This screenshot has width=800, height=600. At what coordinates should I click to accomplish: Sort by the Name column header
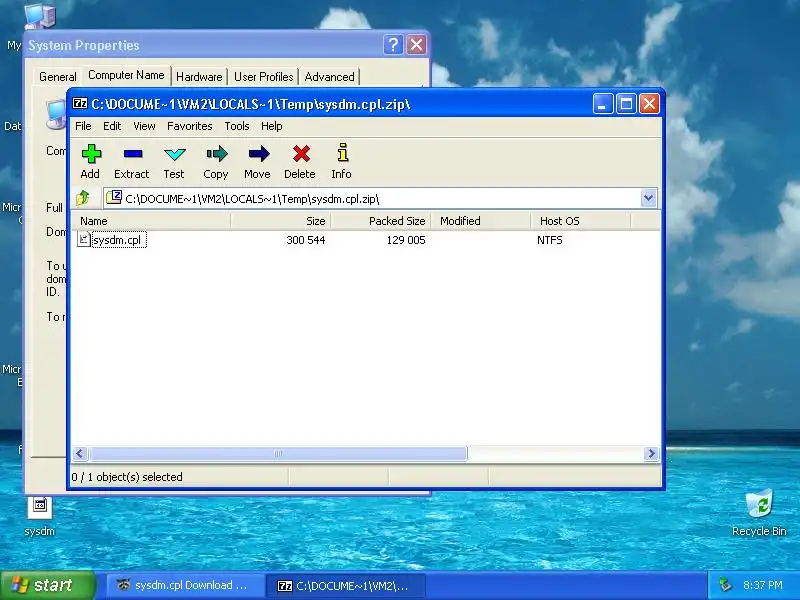tap(151, 221)
